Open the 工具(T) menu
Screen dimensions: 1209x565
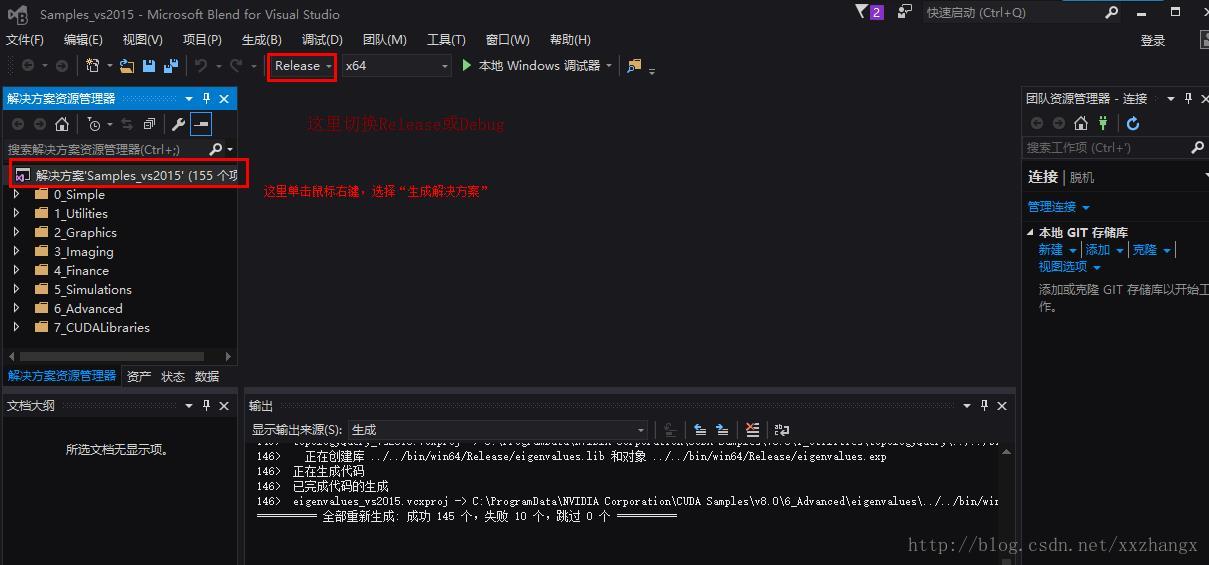(446, 40)
